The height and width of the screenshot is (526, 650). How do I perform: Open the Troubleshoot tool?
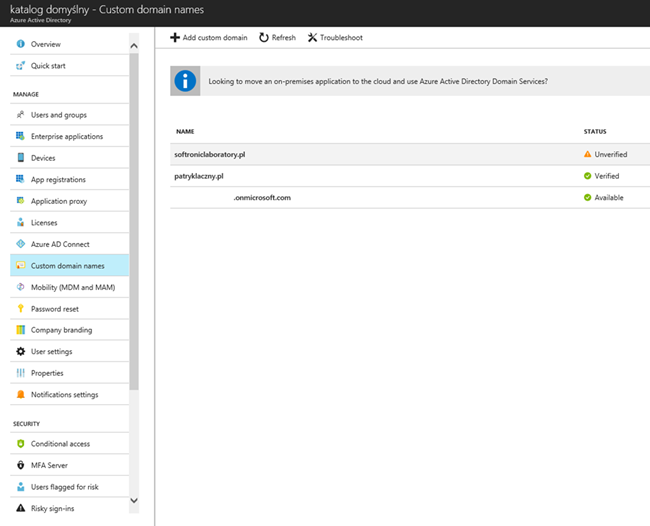pos(335,38)
